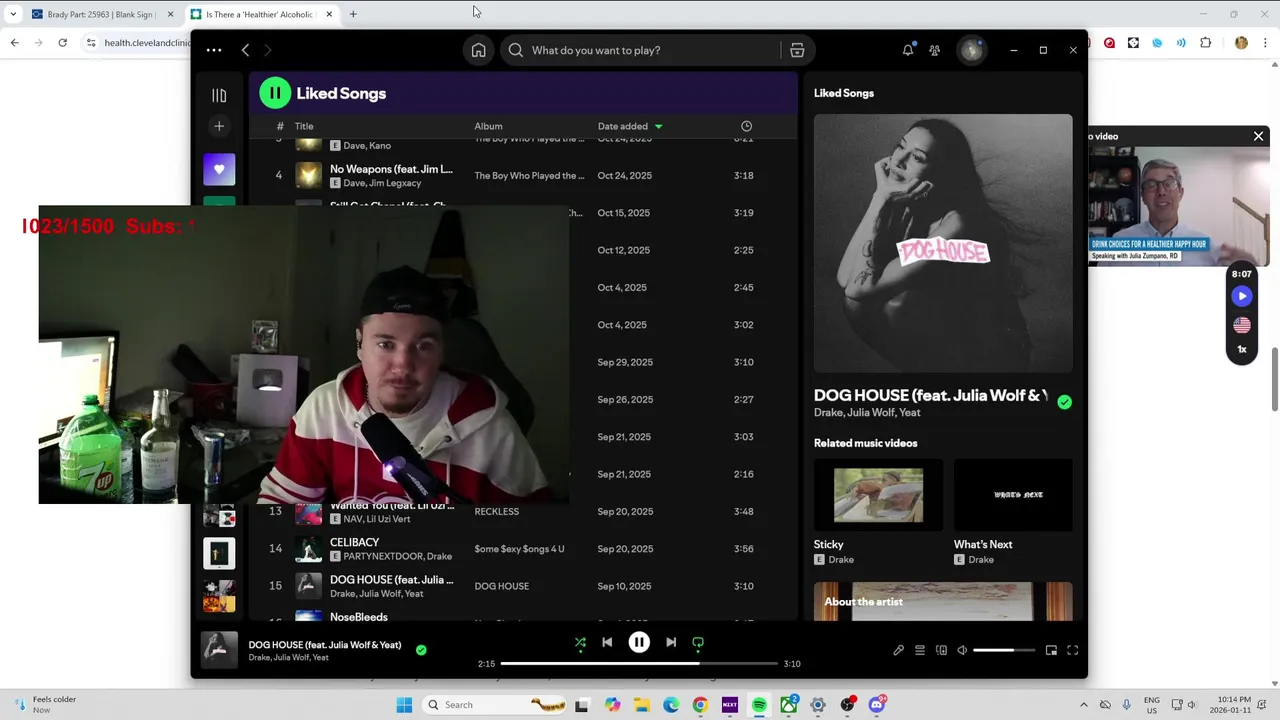Sort by the Album column header
The height and width of the screenshot is (720, 1280).
pos(488,126)
